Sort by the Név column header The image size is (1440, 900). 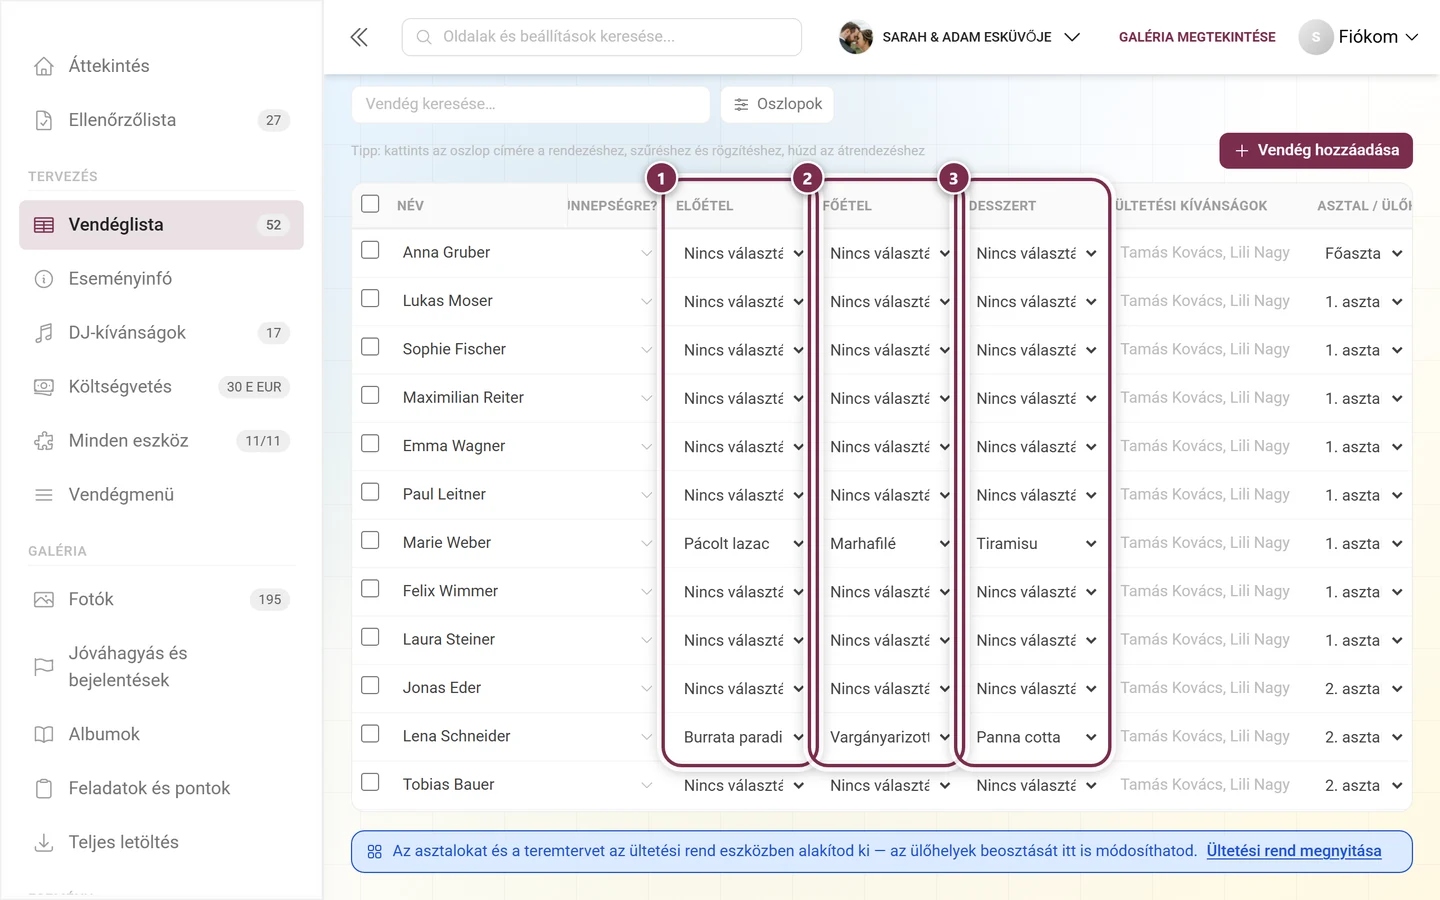pyautogui.click(x=410, y=206)
